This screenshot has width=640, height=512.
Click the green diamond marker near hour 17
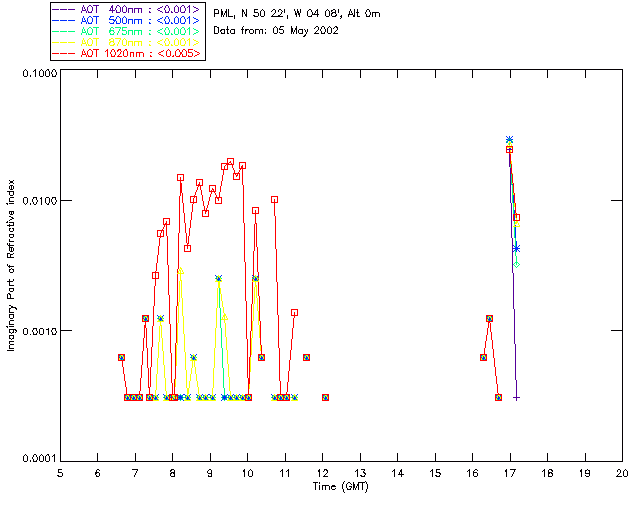(517, 265)
